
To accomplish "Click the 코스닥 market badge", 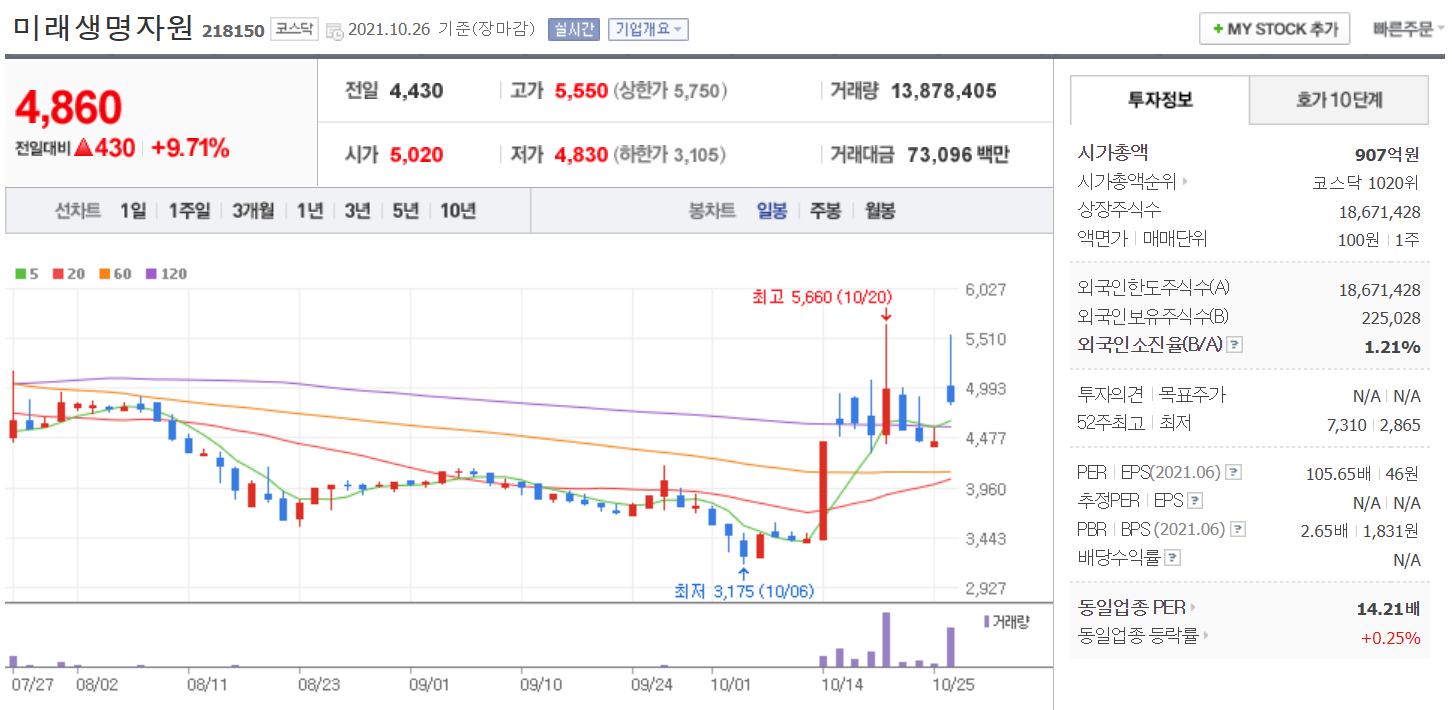I will tap(295, 30).
